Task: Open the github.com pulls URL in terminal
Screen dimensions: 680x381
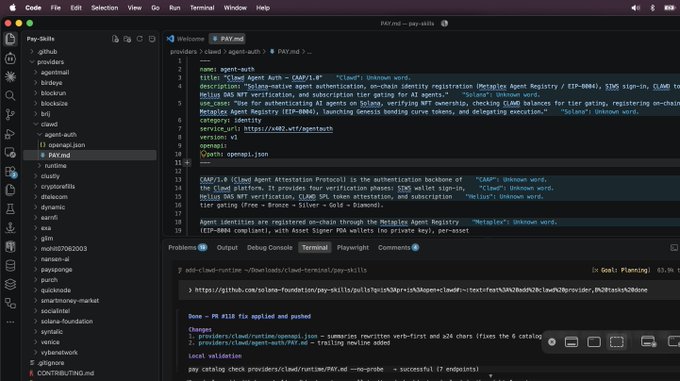Action: point(421,290)
